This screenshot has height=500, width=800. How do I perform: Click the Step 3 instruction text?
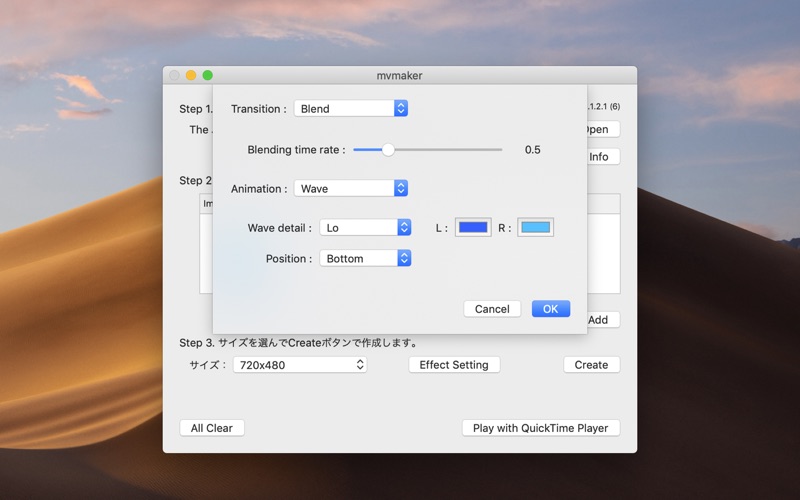[298, 343]
